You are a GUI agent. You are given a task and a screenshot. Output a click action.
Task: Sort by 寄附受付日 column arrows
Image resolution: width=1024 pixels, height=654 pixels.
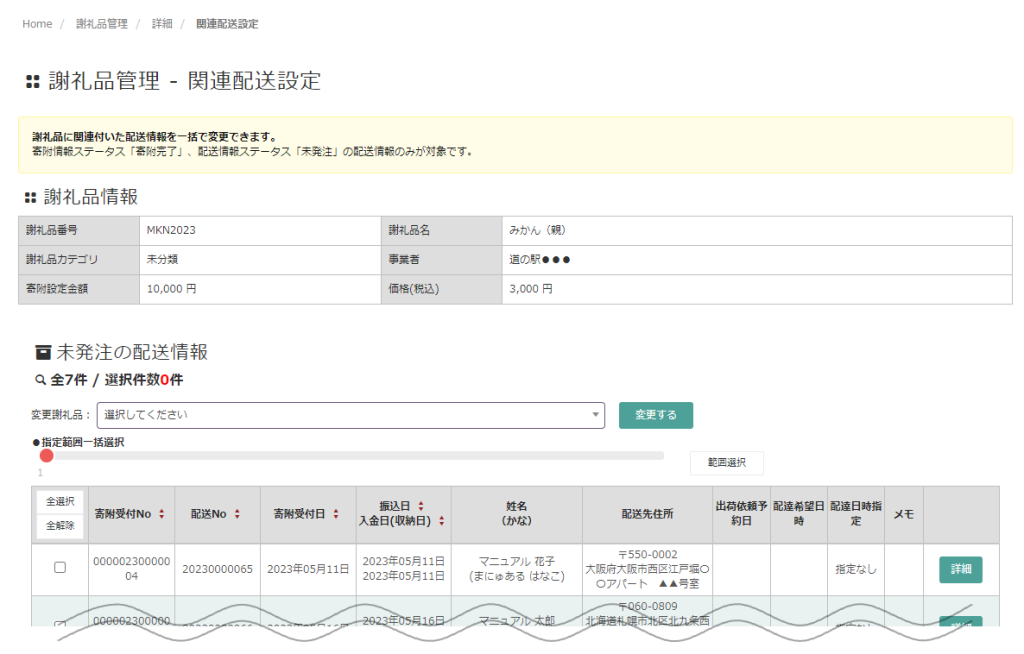(x=336, y=514)
